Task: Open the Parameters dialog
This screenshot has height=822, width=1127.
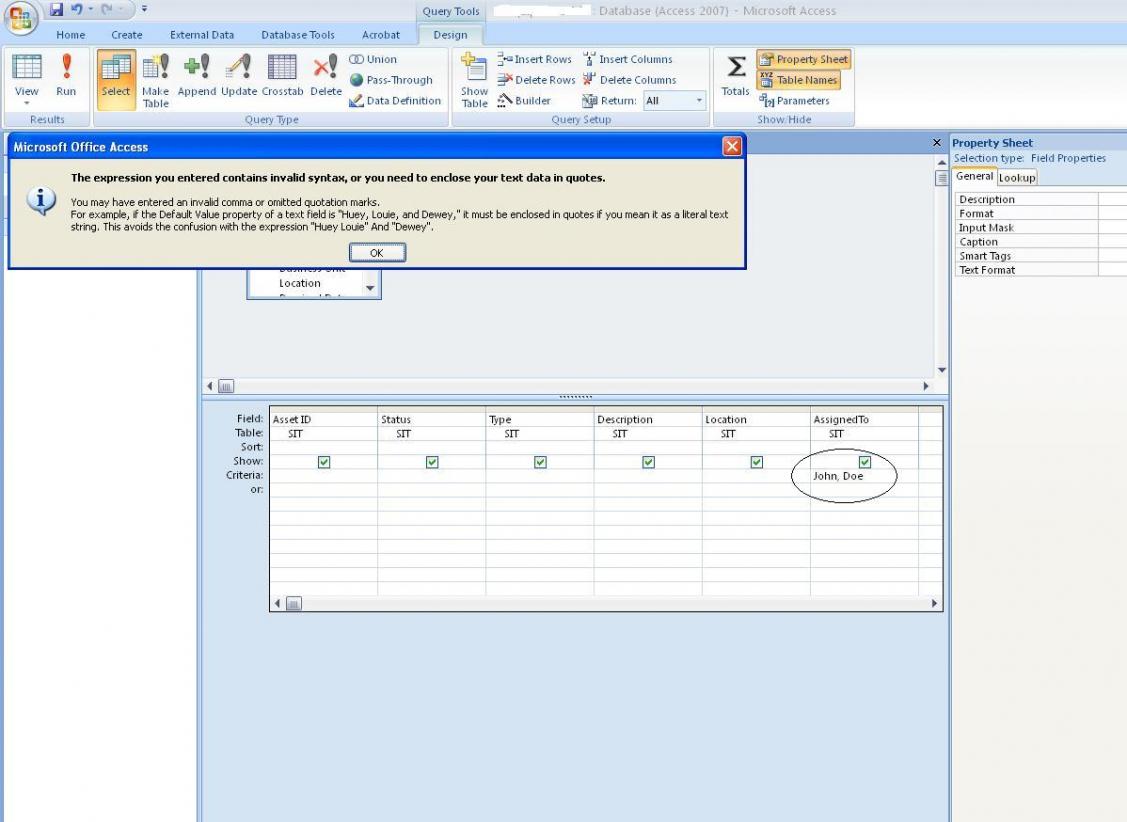Action: tap(794, 101)
